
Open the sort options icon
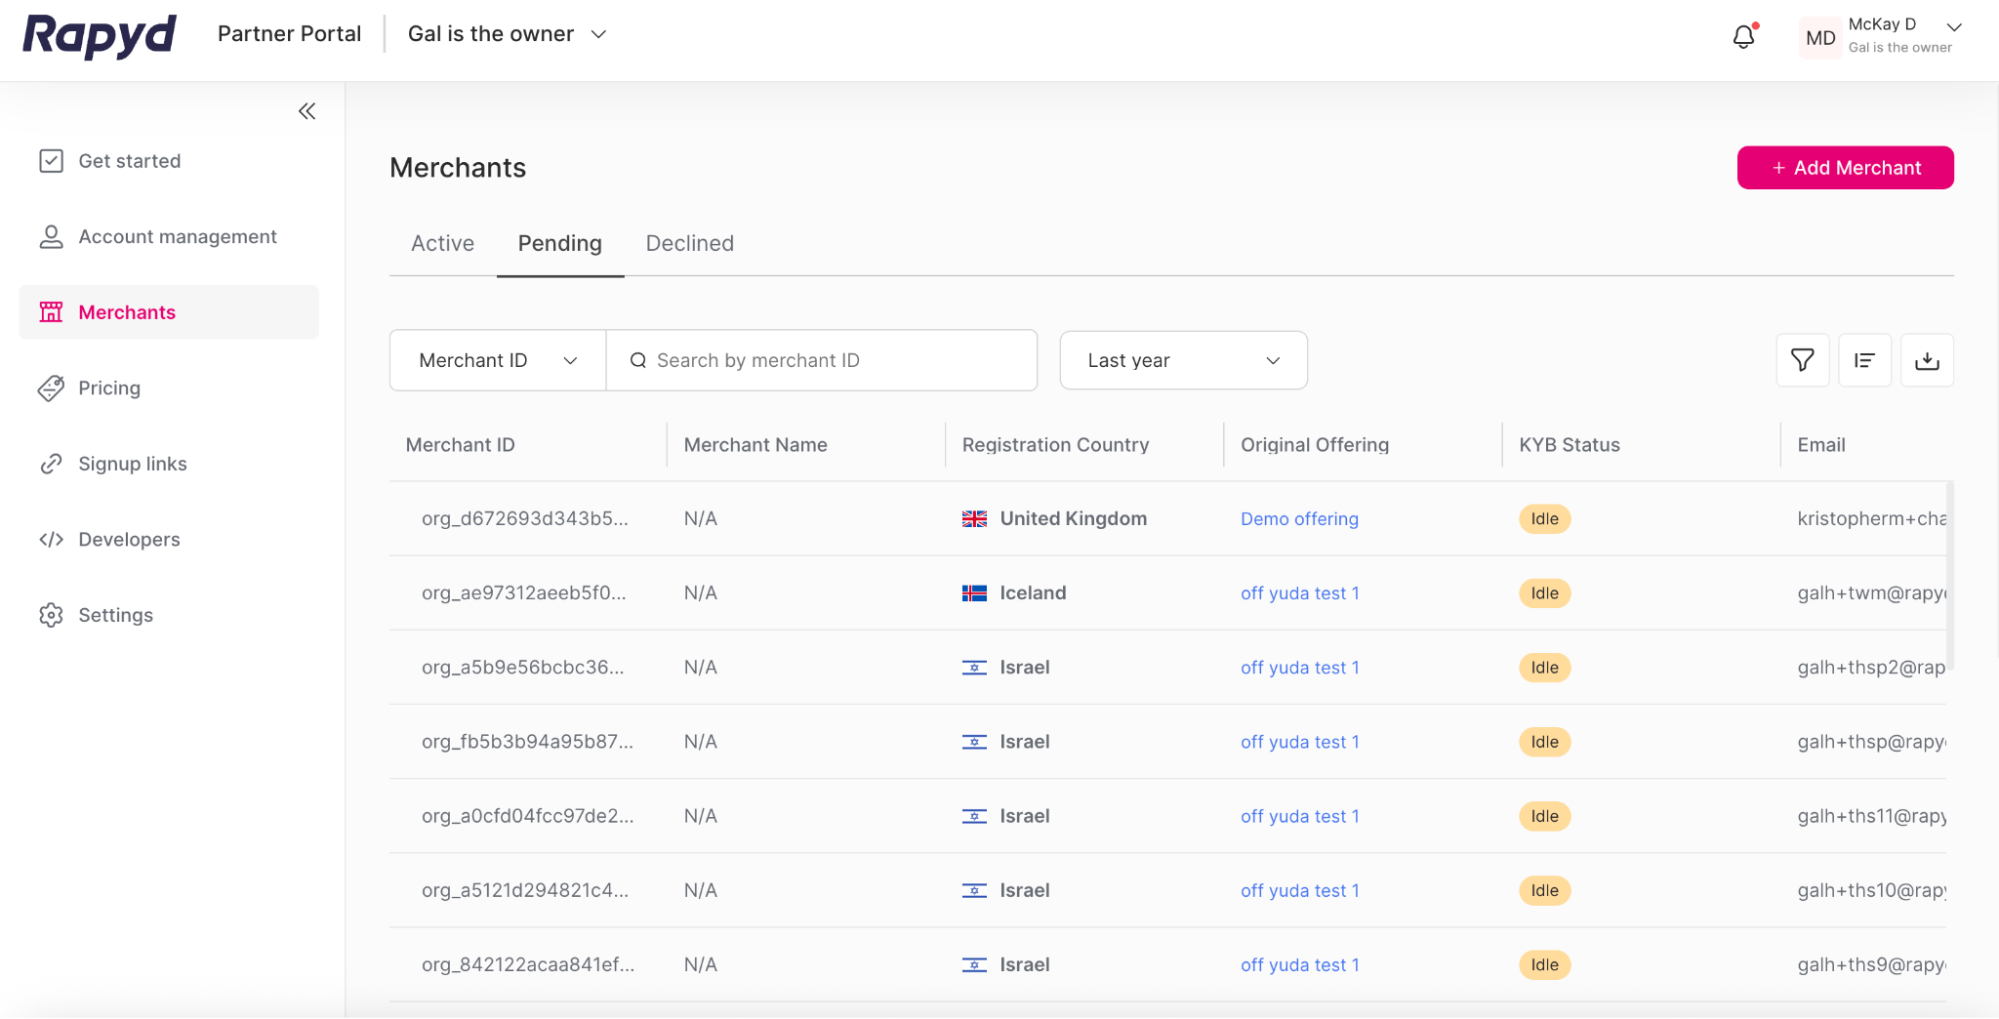(1864, 360)
